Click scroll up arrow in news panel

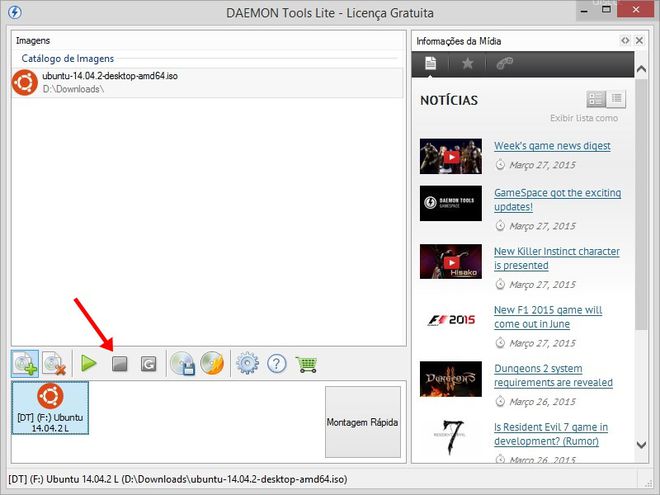click(x=641, y=69)
